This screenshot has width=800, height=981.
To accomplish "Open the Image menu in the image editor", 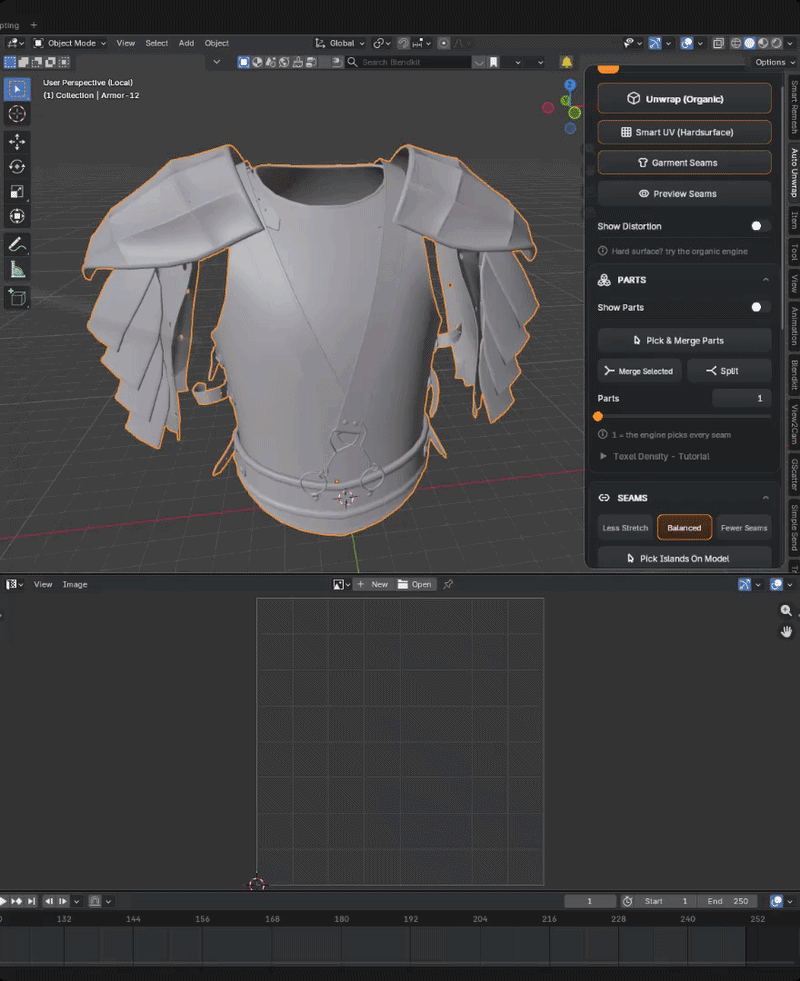I will tap(74, 584).
